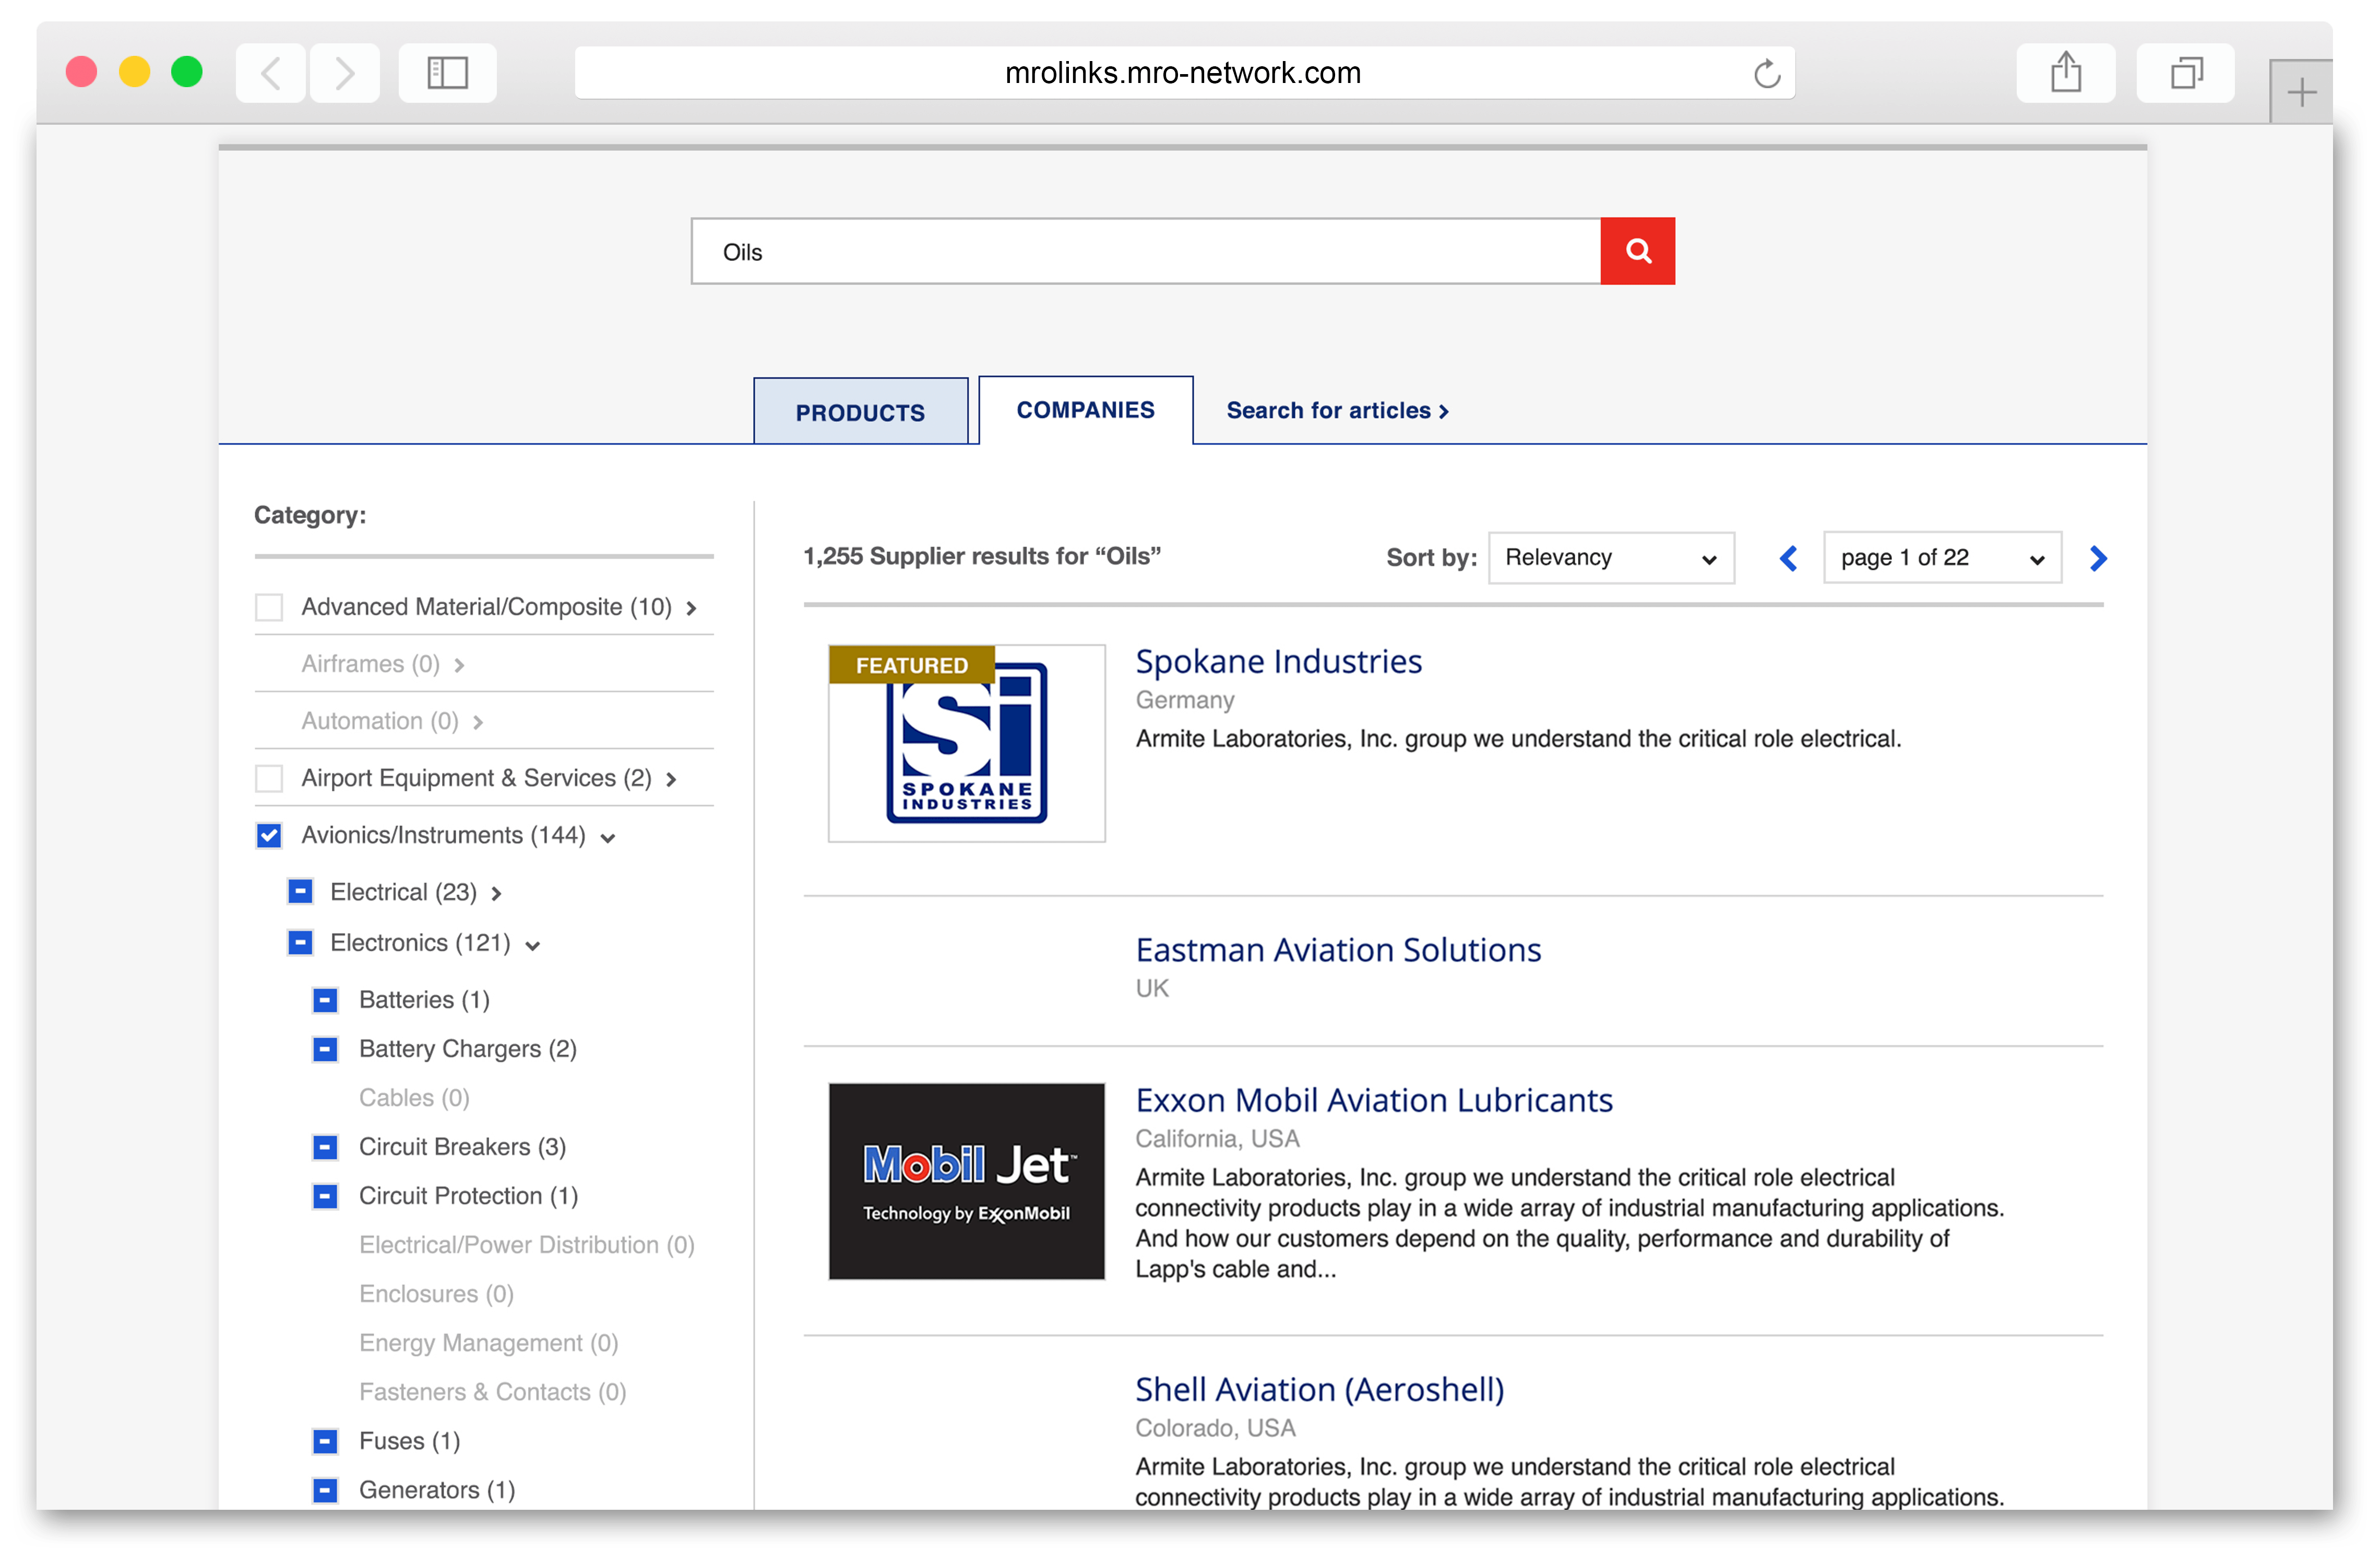The image size is (2380, 1551).
Task: Open the browser share icon
Action: 2066,73
